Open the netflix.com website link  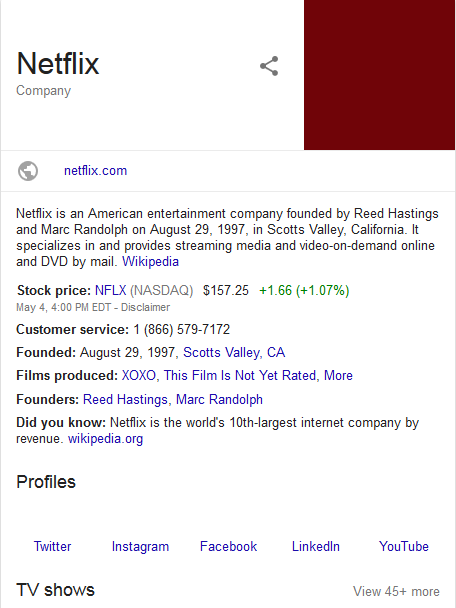95,171
